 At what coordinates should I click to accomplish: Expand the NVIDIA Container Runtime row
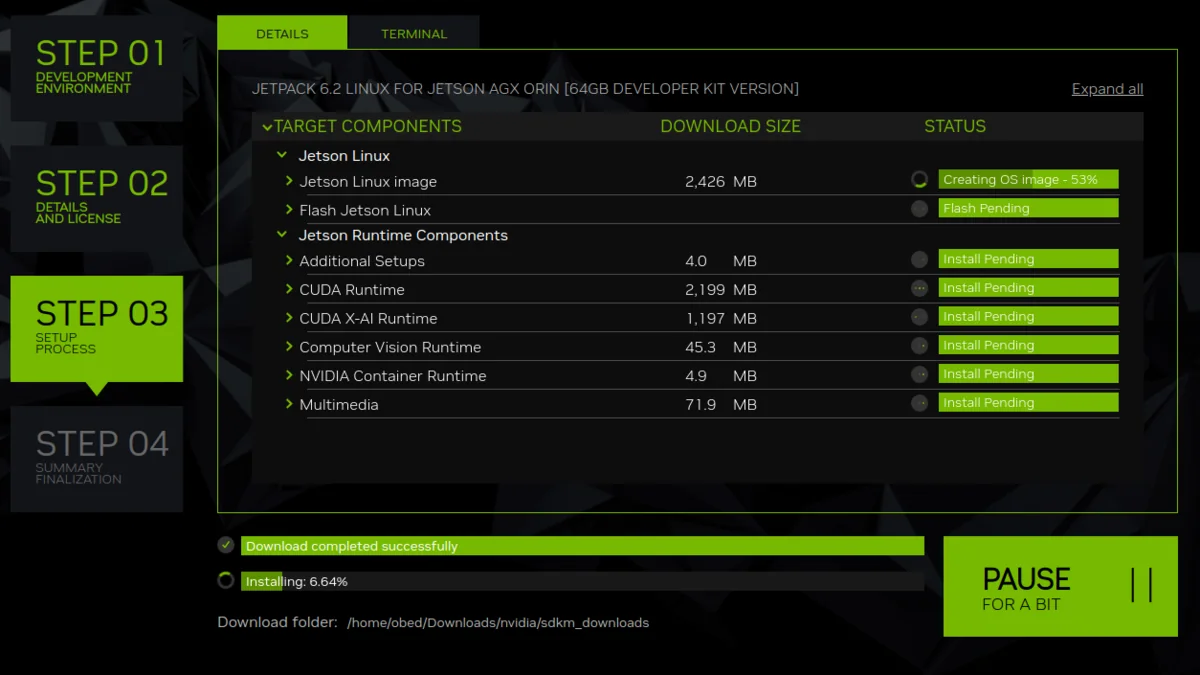pos(289,376)
